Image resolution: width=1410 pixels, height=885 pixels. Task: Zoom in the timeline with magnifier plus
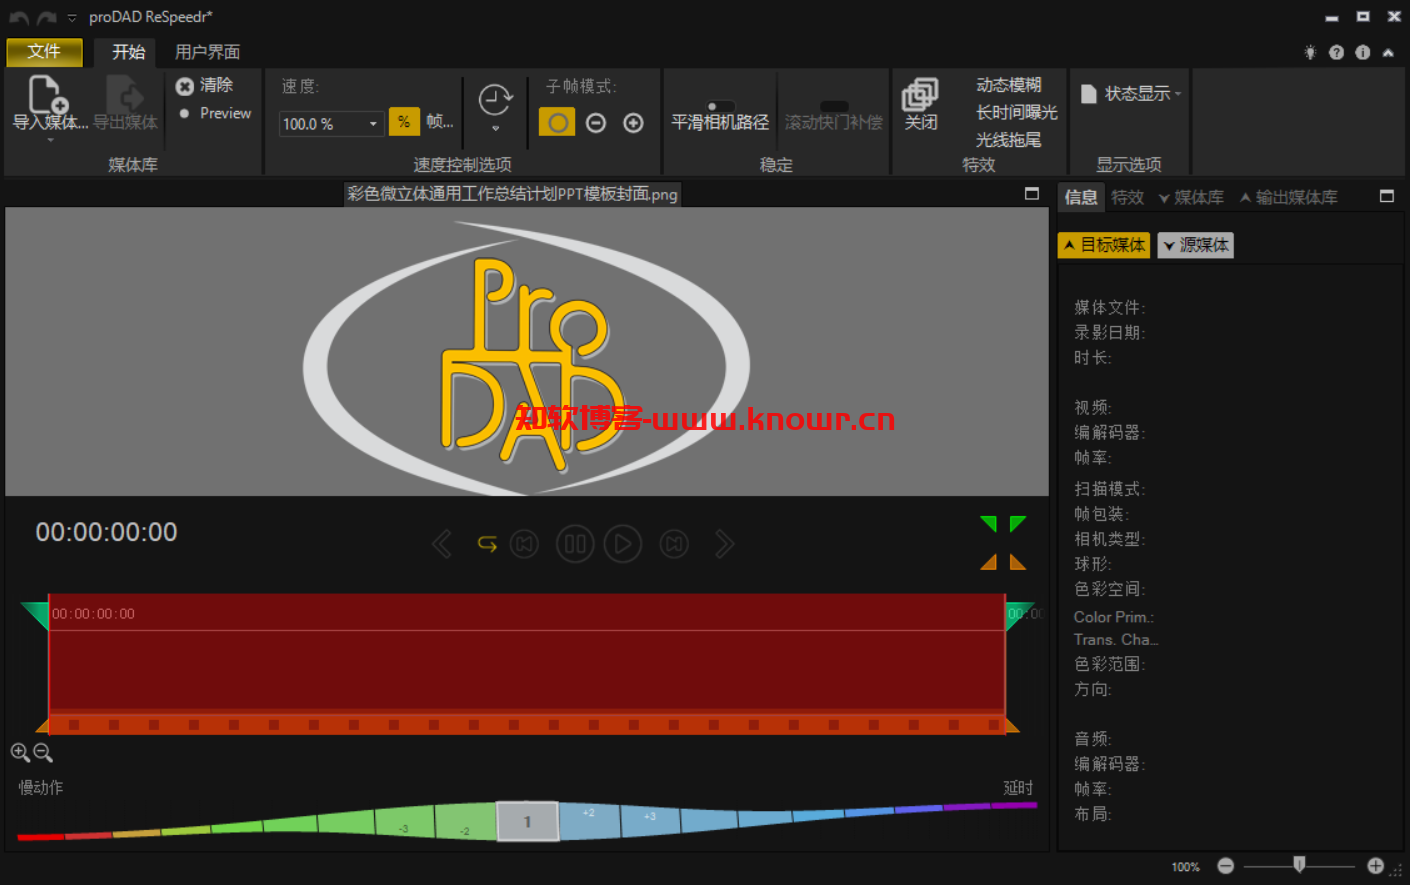[x=19, y=752]
